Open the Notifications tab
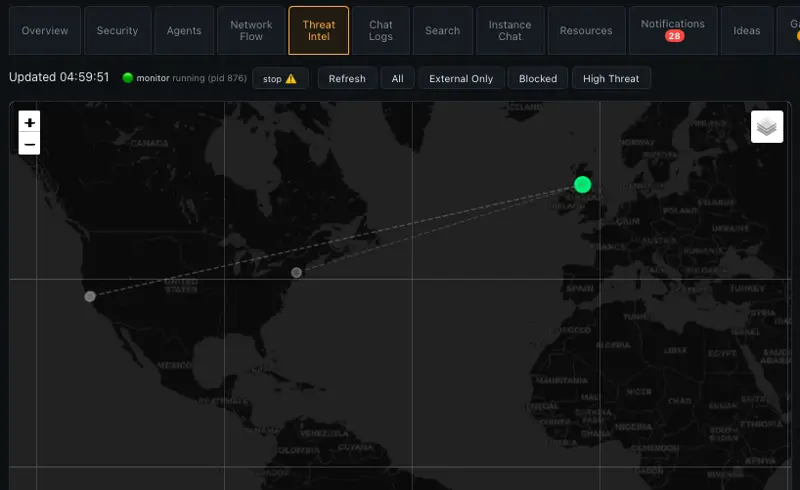 [672, 31]
